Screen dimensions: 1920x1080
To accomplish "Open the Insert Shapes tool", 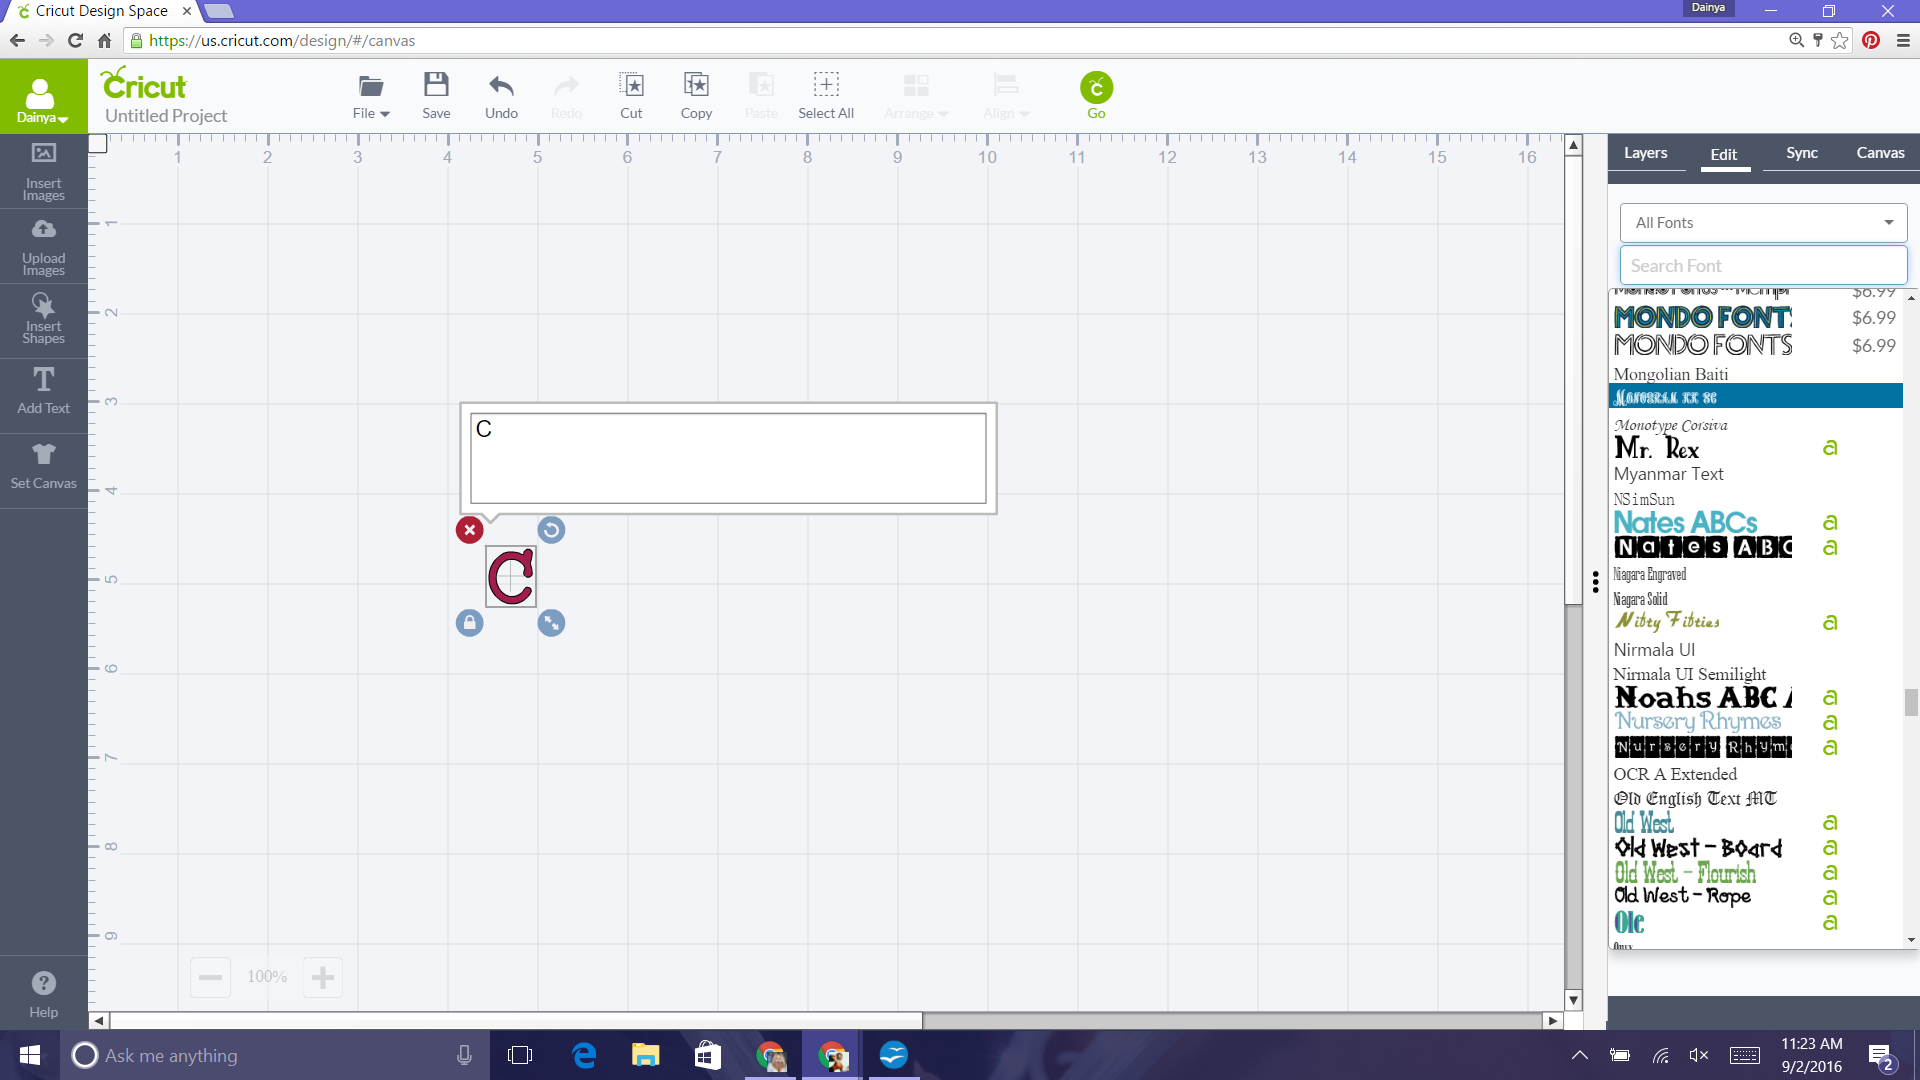I will (x=43, y=320).
